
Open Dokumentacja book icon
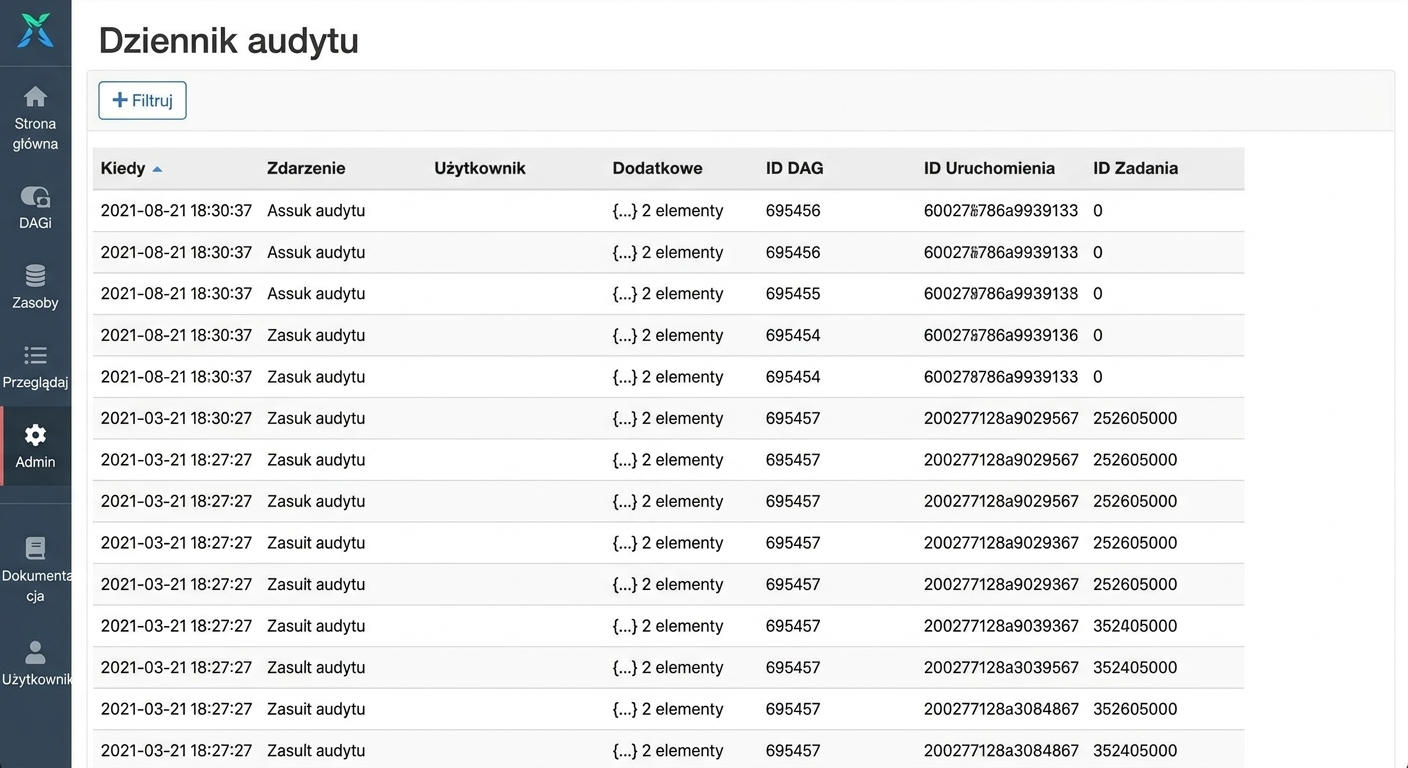pyautogui.click(x=35, y=548)
